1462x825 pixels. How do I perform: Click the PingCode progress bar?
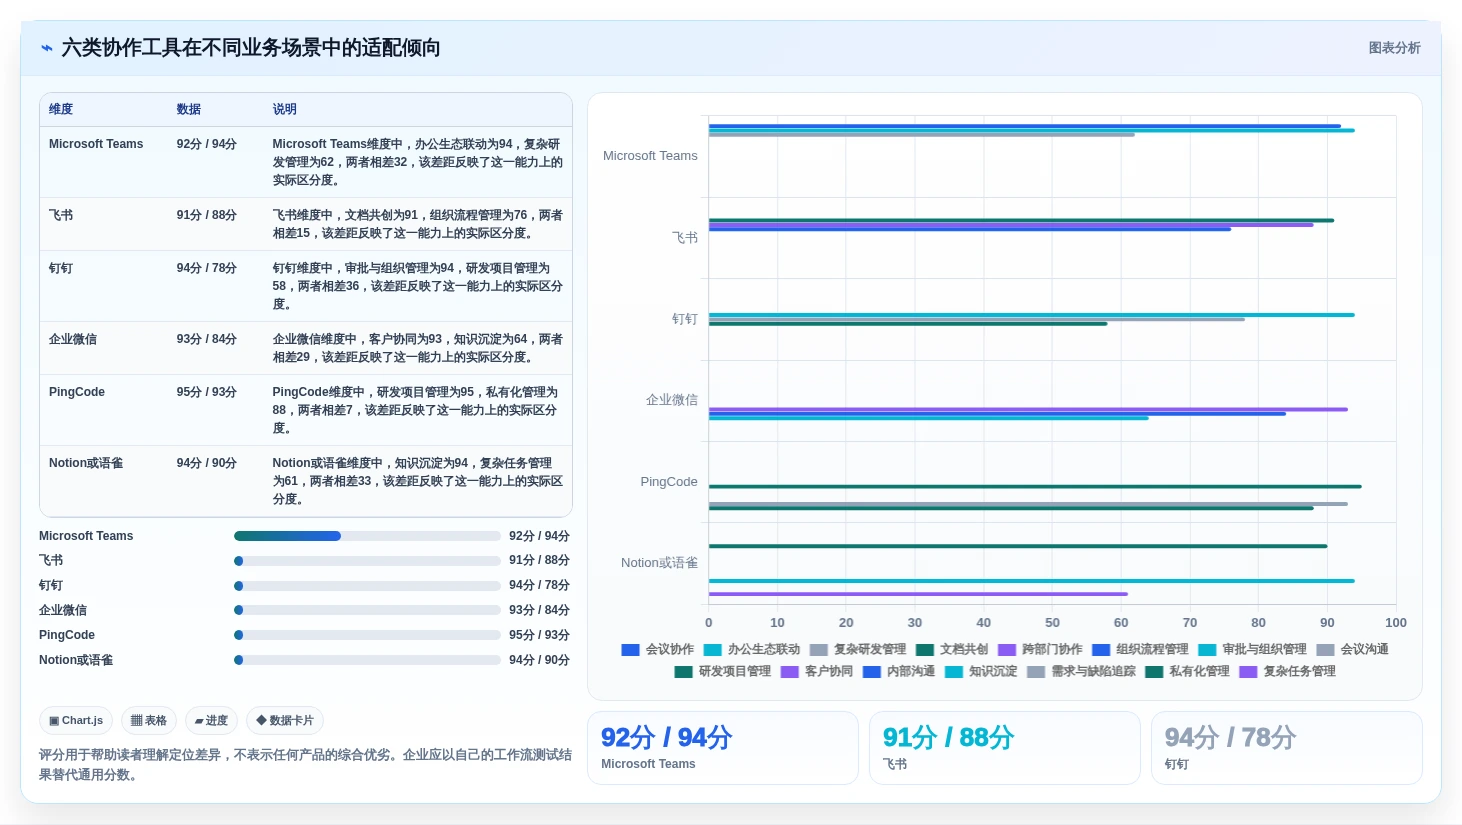coord(367,635)
